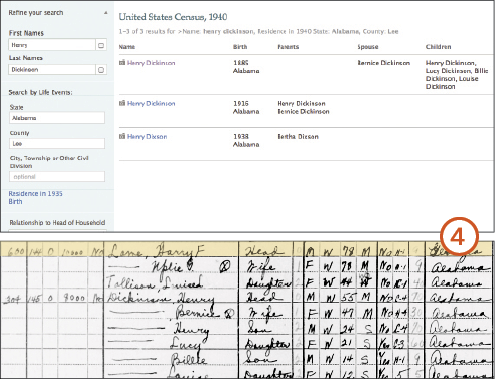
Task: Toggle exact-match checkbox for Last Names
Action: coord(101,70)
